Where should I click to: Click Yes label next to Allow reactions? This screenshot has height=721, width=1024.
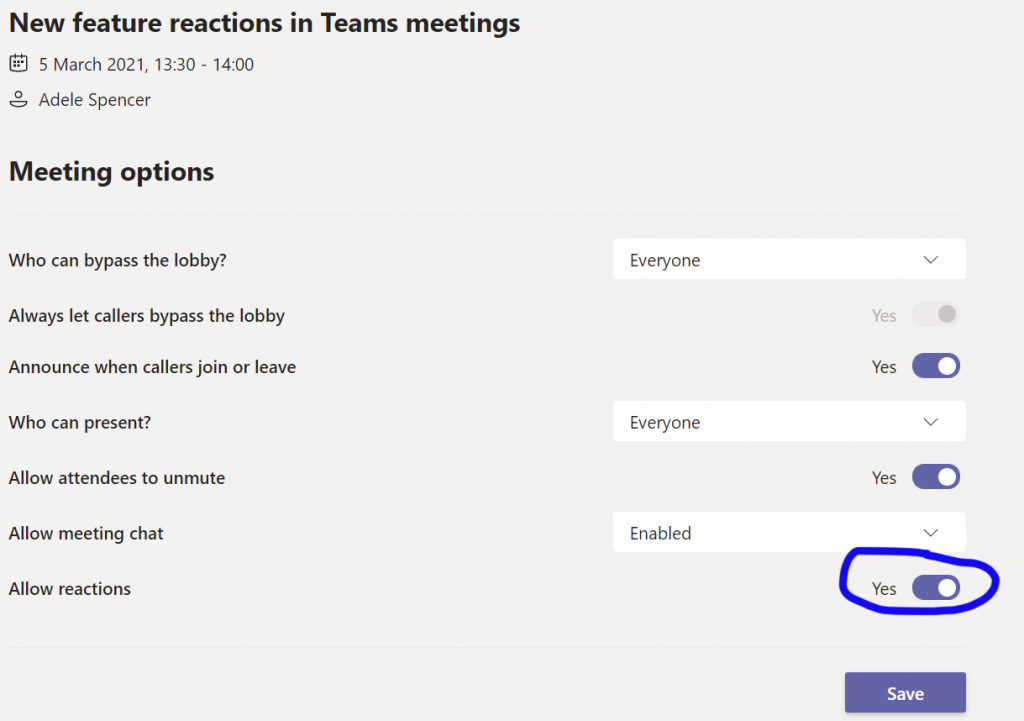884,589
